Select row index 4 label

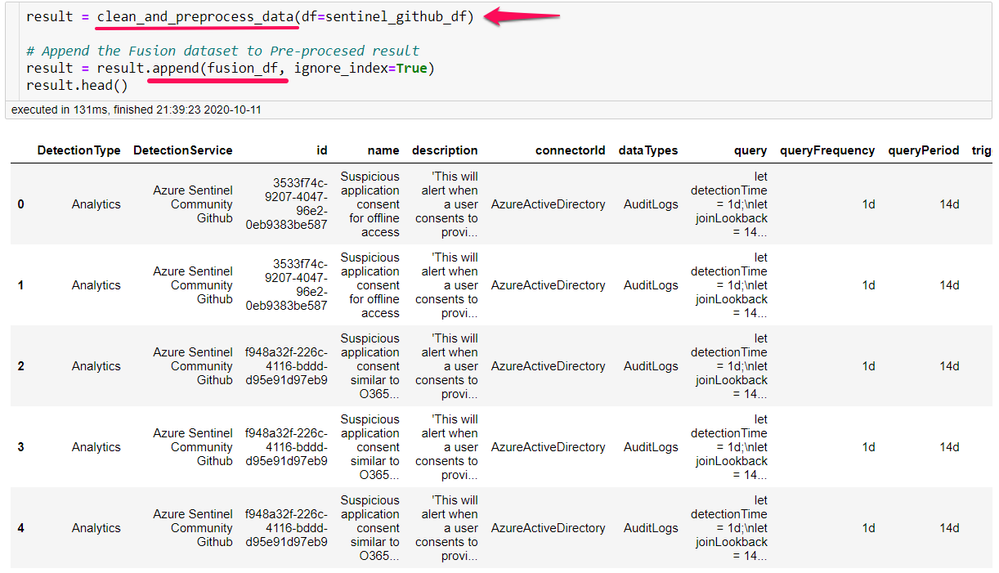[21, 528]
